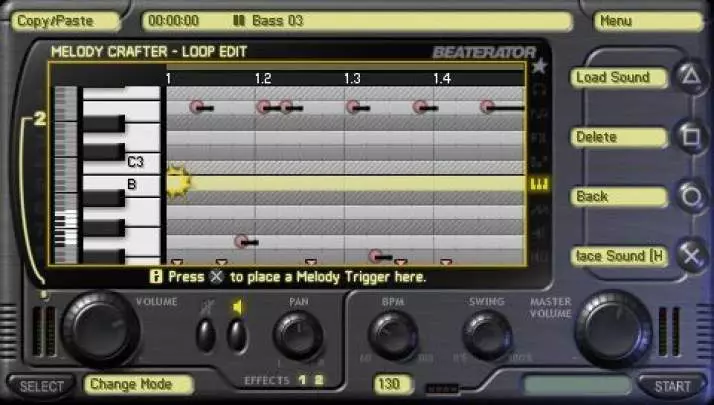Select the top-row melody trigger at beat 1.2

(267, 108)
